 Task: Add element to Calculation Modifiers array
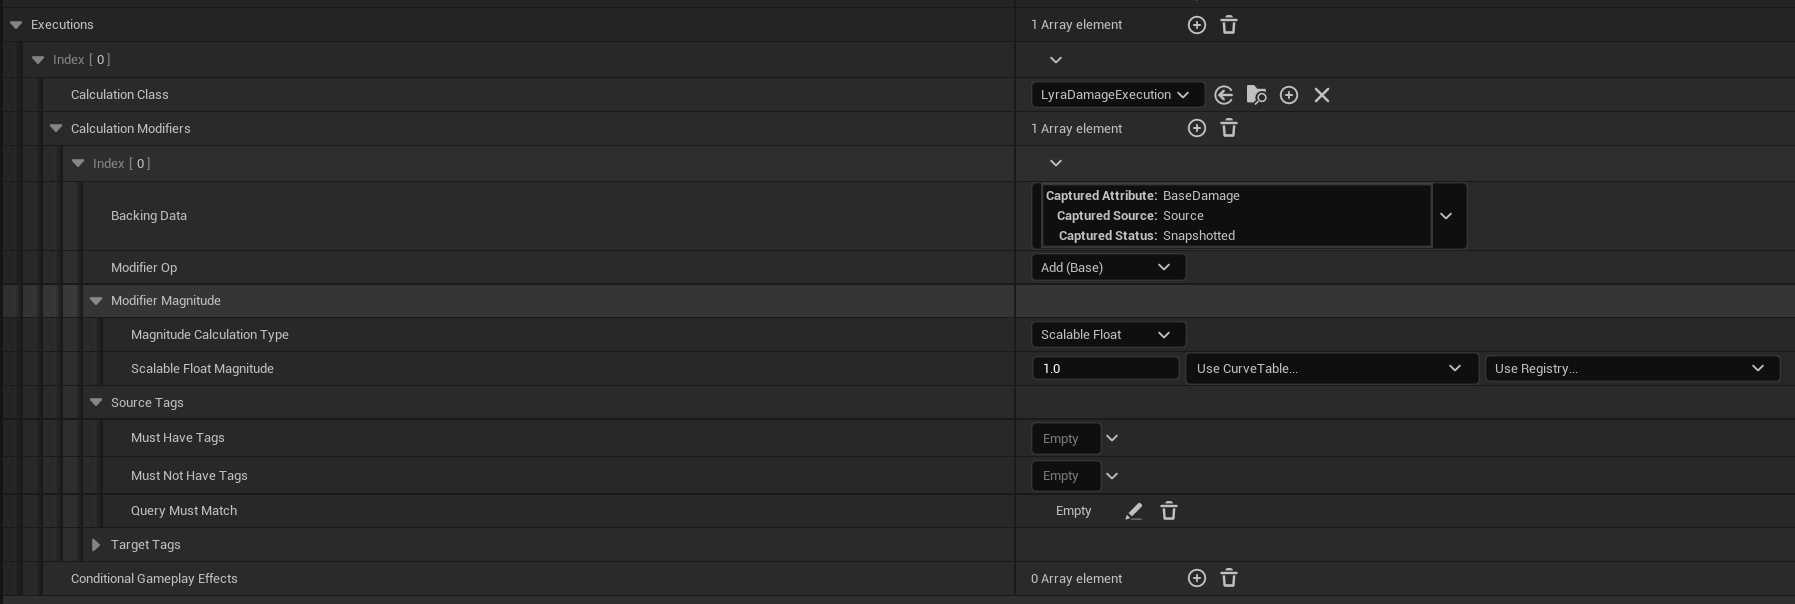1196,128
